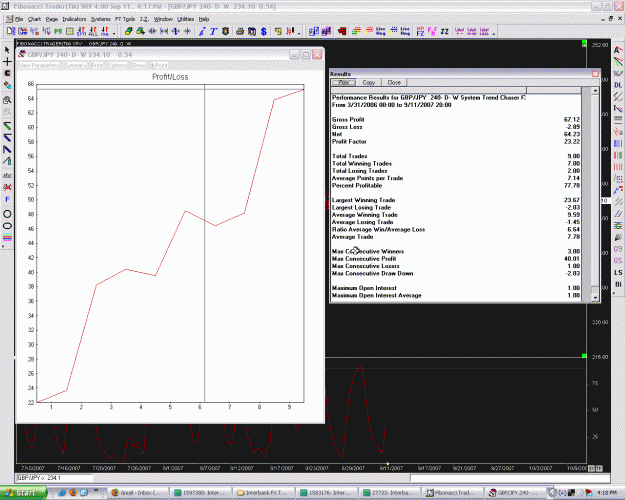Viewport: 625px width, 500px height.
Task: Click the printer icon in toolbar
Action: coord(240,31)
